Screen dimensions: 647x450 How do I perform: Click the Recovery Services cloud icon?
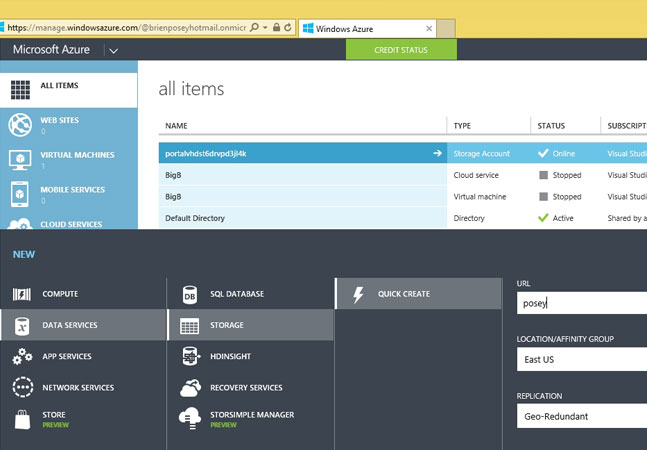point(191,388)
